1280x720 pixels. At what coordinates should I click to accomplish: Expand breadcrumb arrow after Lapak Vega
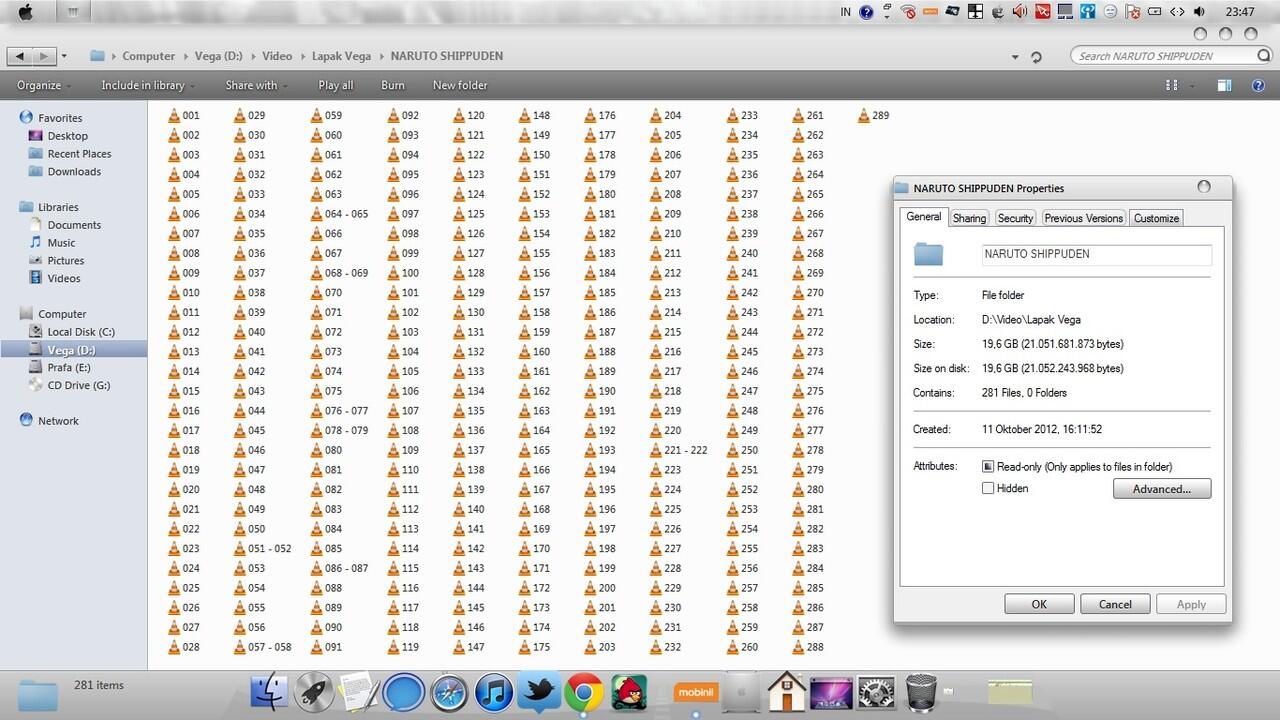tap(381, 56)
